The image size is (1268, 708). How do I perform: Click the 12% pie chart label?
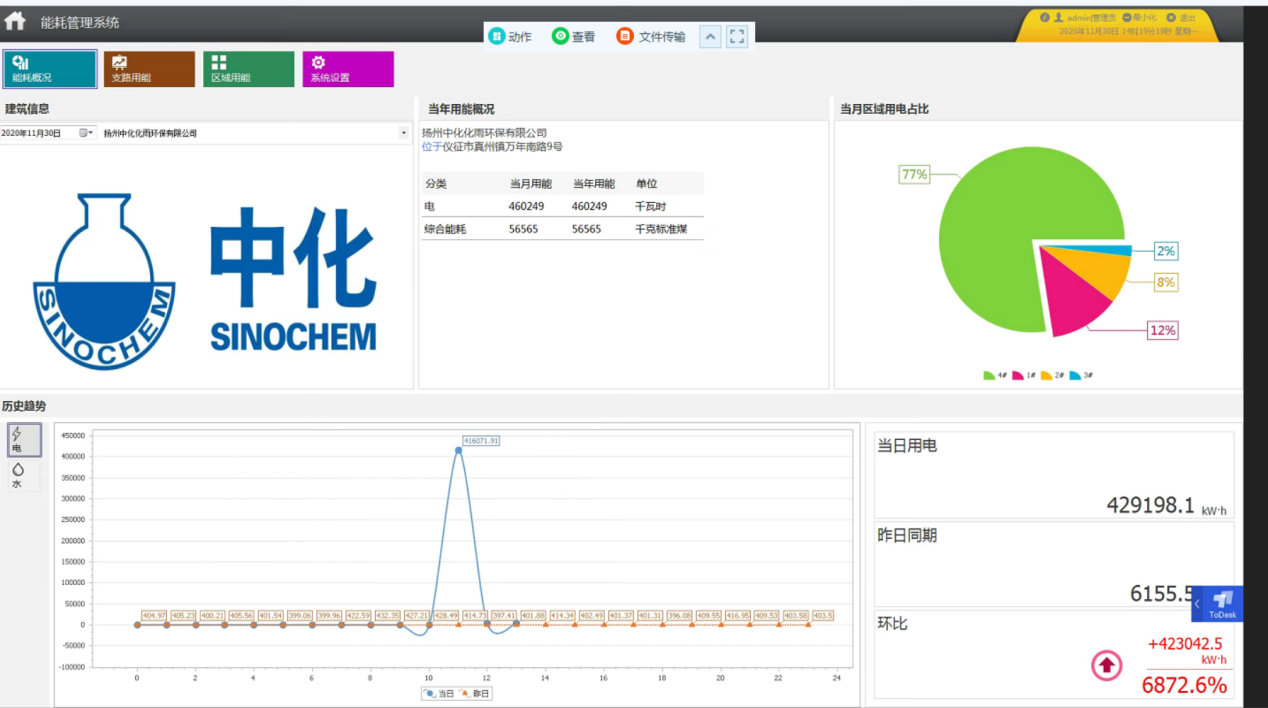tap(1162, 330)
